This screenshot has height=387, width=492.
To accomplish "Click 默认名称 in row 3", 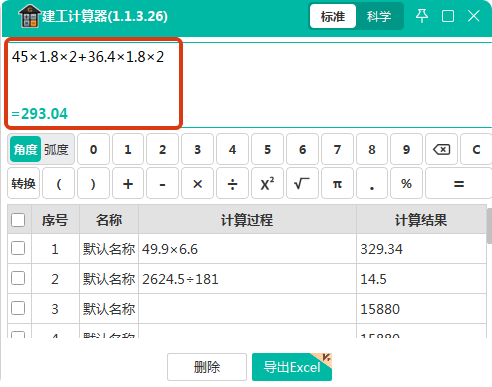I will tap(109, 309).
